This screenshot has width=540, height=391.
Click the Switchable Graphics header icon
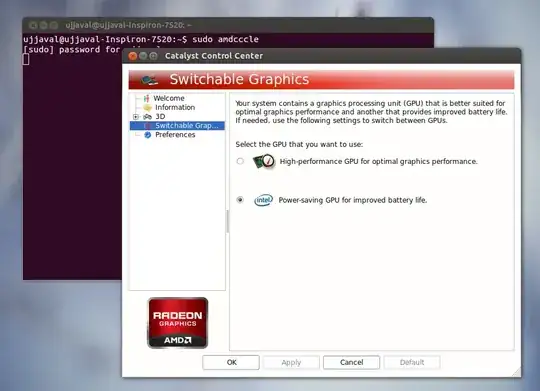(x=149, y=80)
